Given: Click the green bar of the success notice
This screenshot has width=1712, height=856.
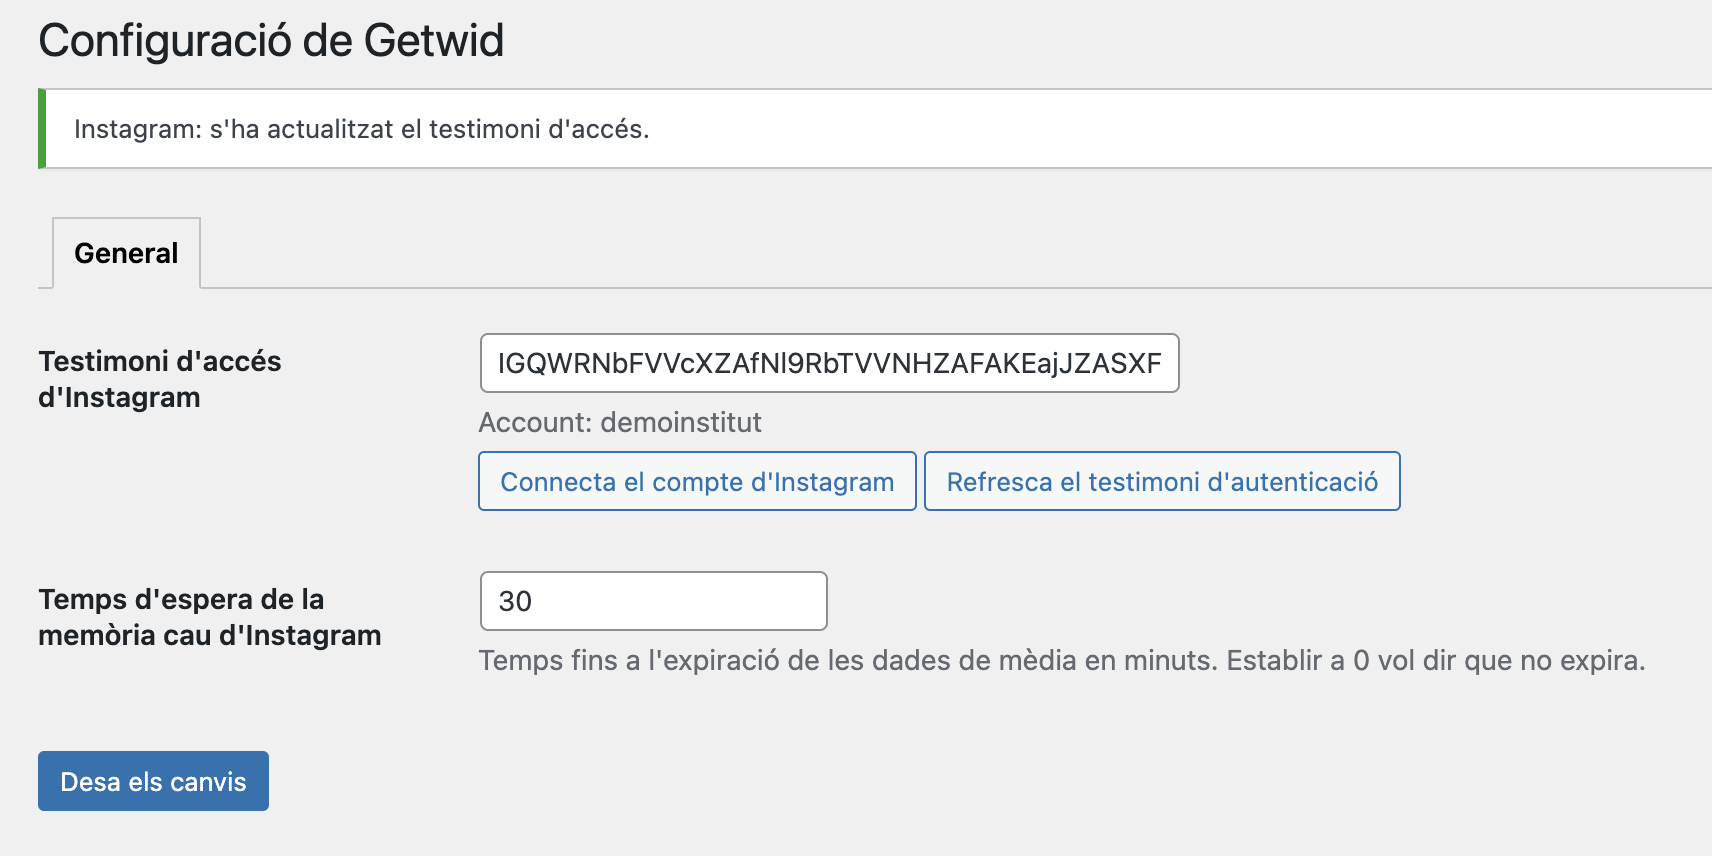Looking at the screenshot, I should coord(42,129).
